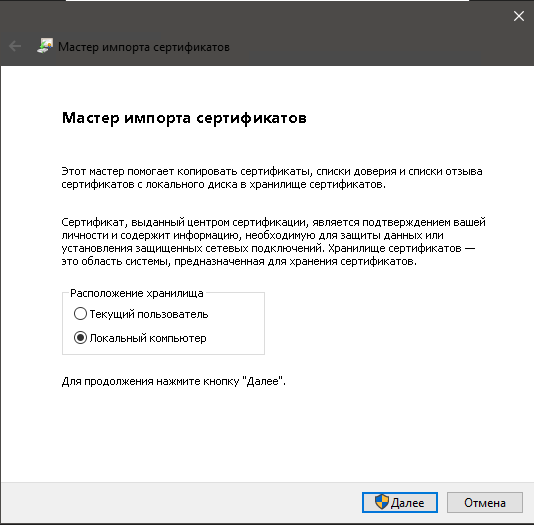Click the back arrow in the title bar

click(15, 46)
